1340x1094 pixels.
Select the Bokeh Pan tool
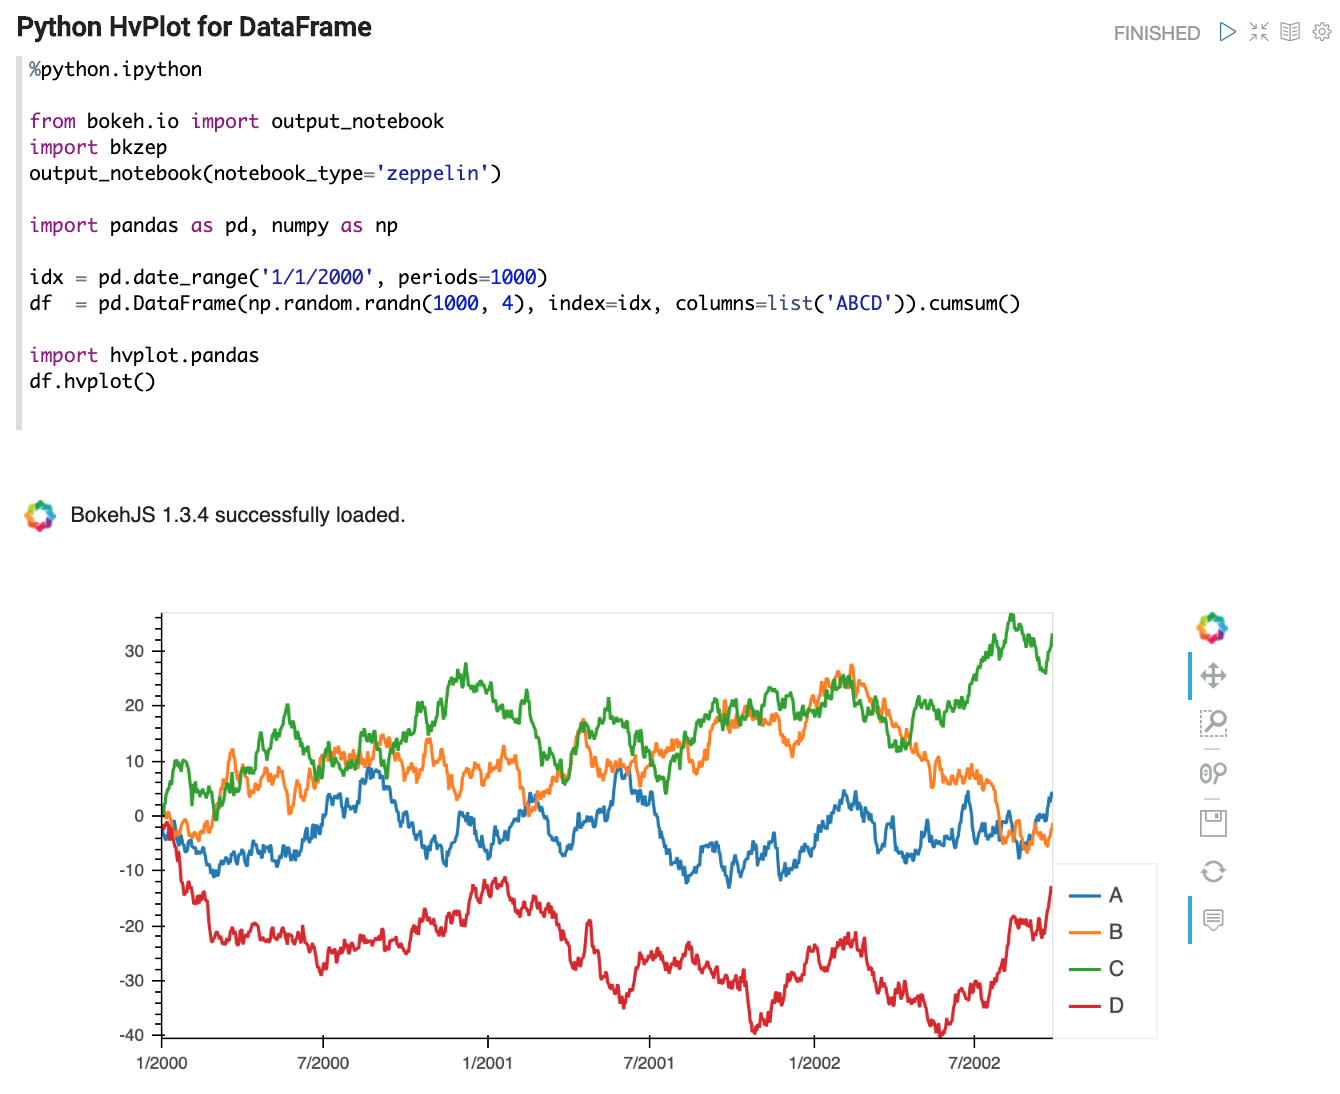[1213, 676]
